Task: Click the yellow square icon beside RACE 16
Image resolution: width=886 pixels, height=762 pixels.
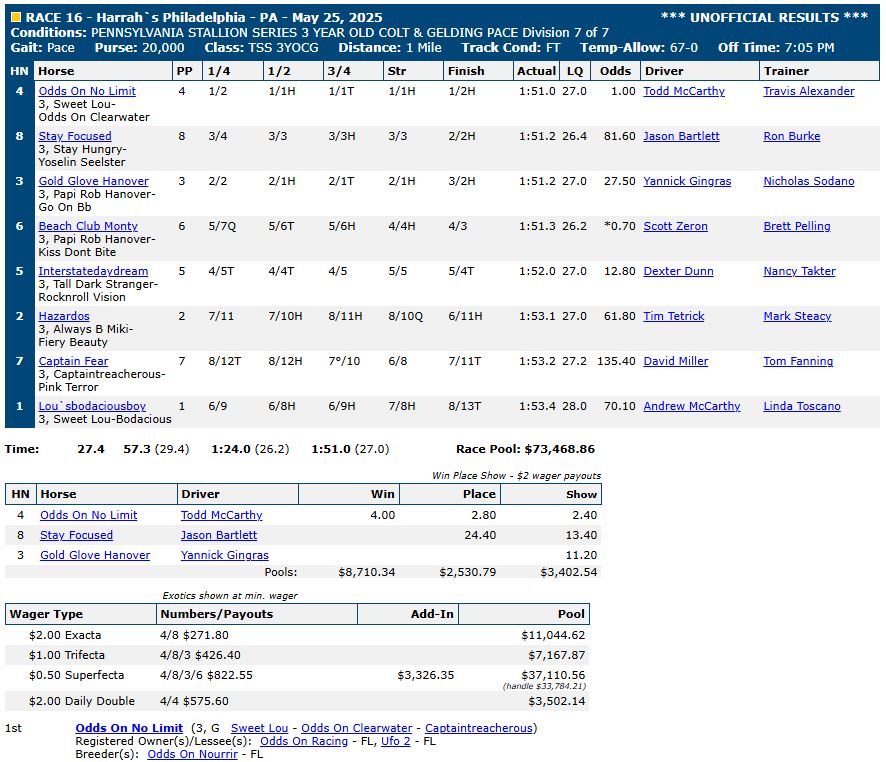Action: (x=15, y=17)
